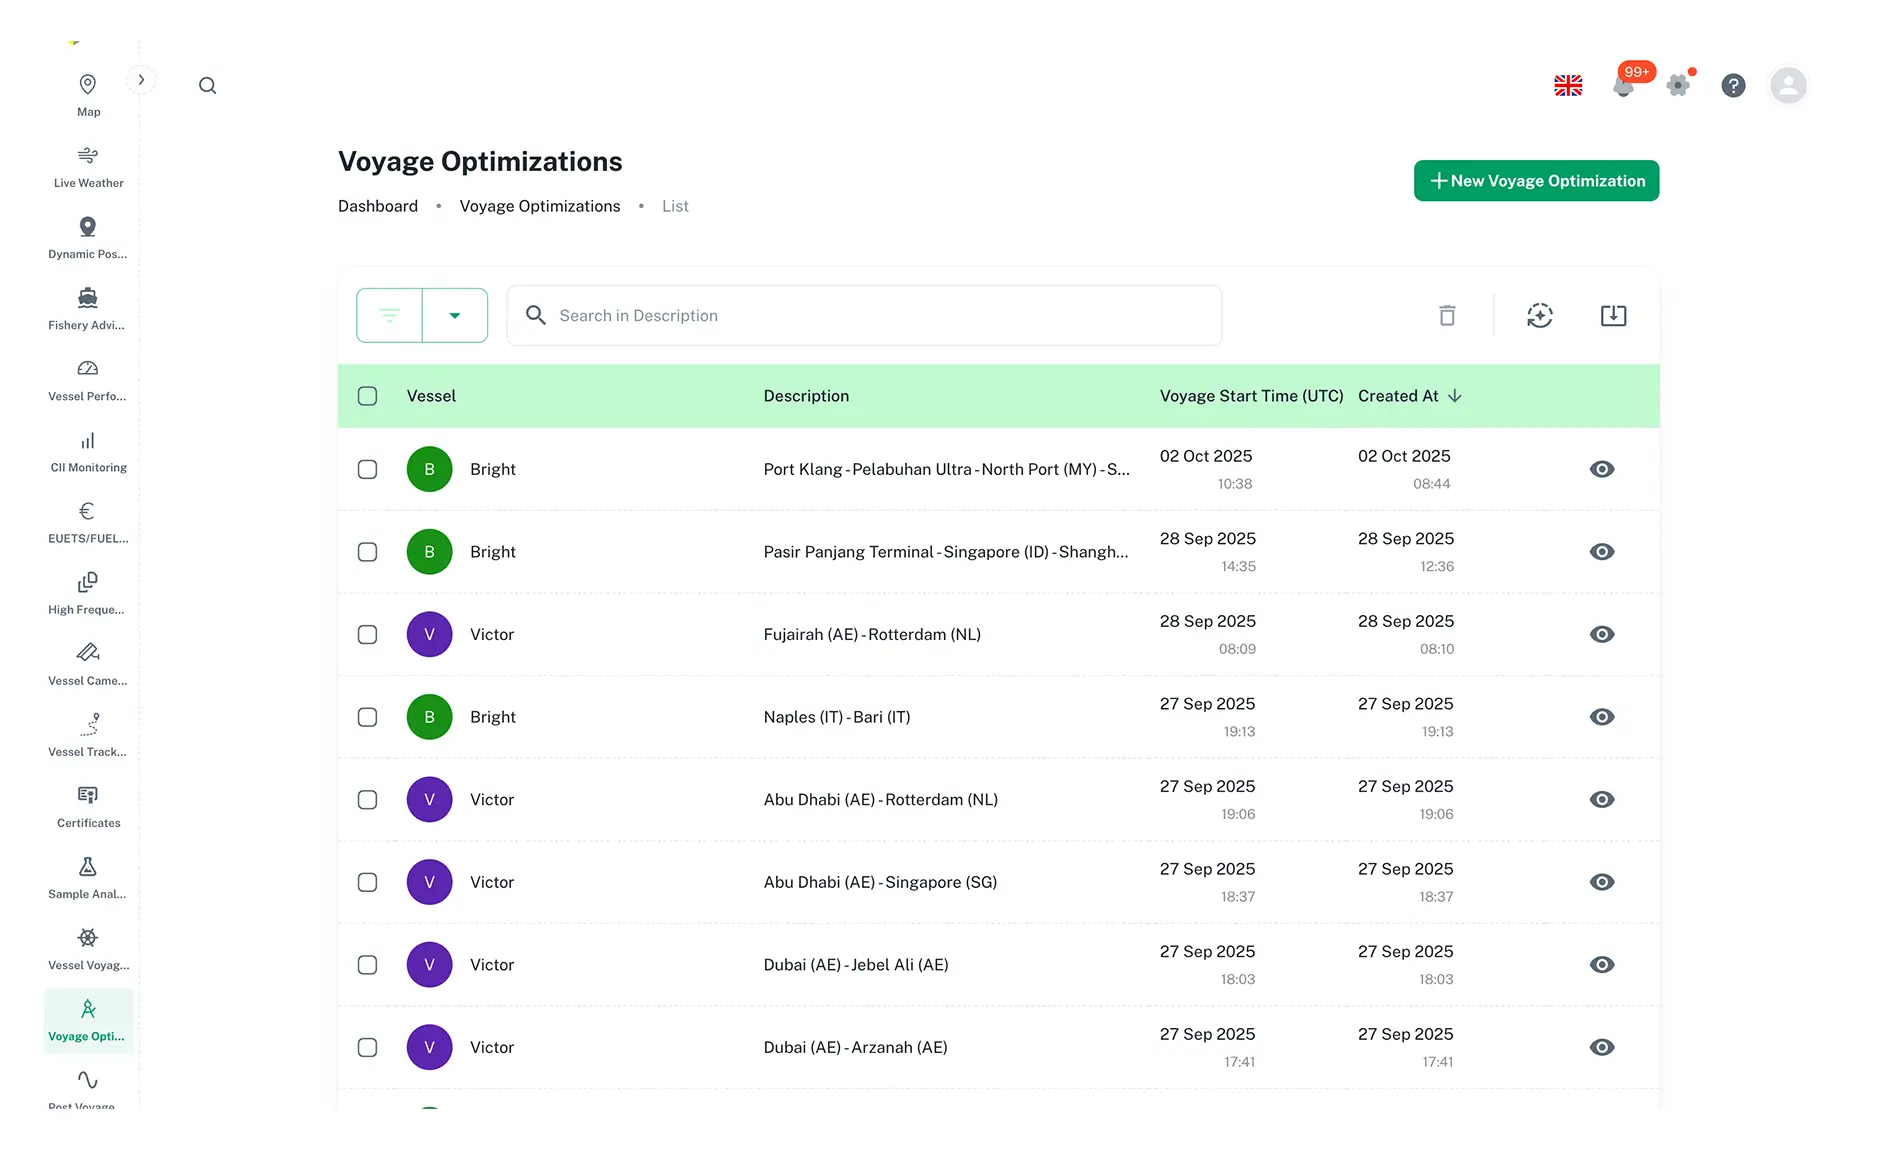Open EUETS/FUEL sidebar item
This screenshot has width=1900, height=1151.
(x=88, y=522)
